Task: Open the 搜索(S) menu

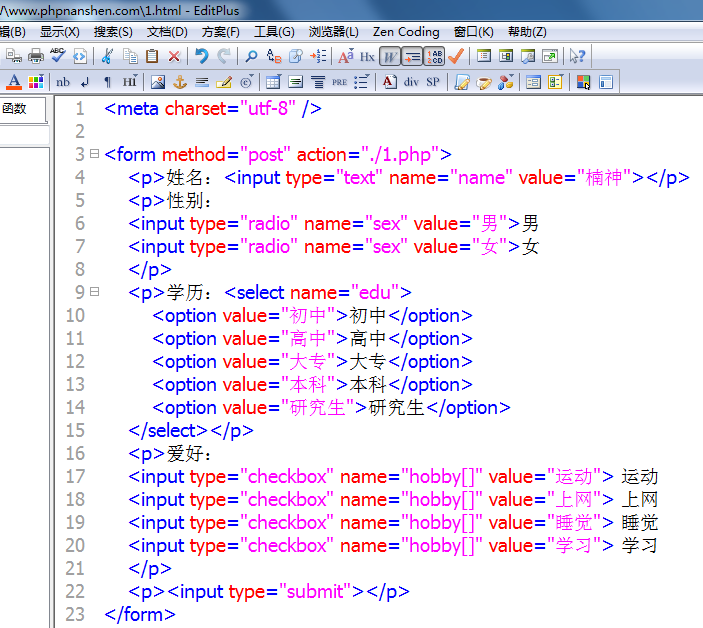Action: [x=113, y=32]
